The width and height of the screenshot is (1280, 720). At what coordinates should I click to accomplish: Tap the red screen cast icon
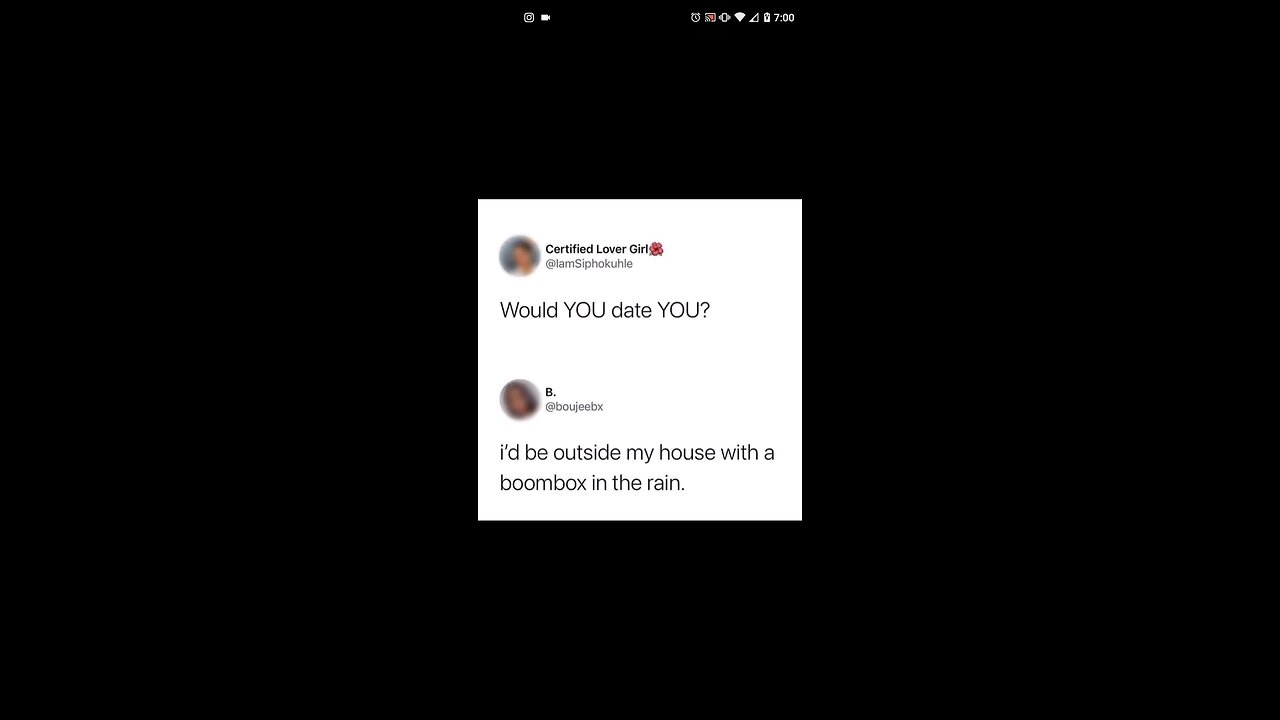pyautogui.click(x=710, y=17)
